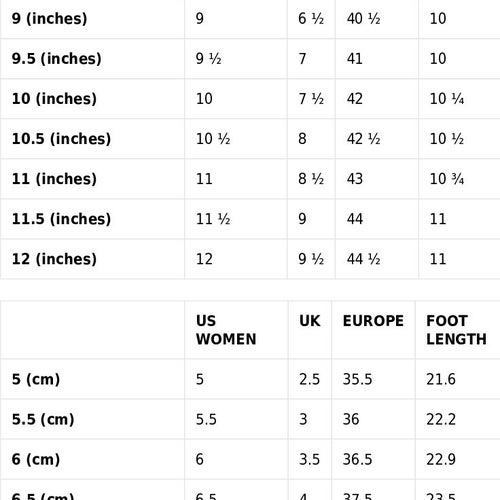Select the FOOT LENGTH column header

point(456,330)
